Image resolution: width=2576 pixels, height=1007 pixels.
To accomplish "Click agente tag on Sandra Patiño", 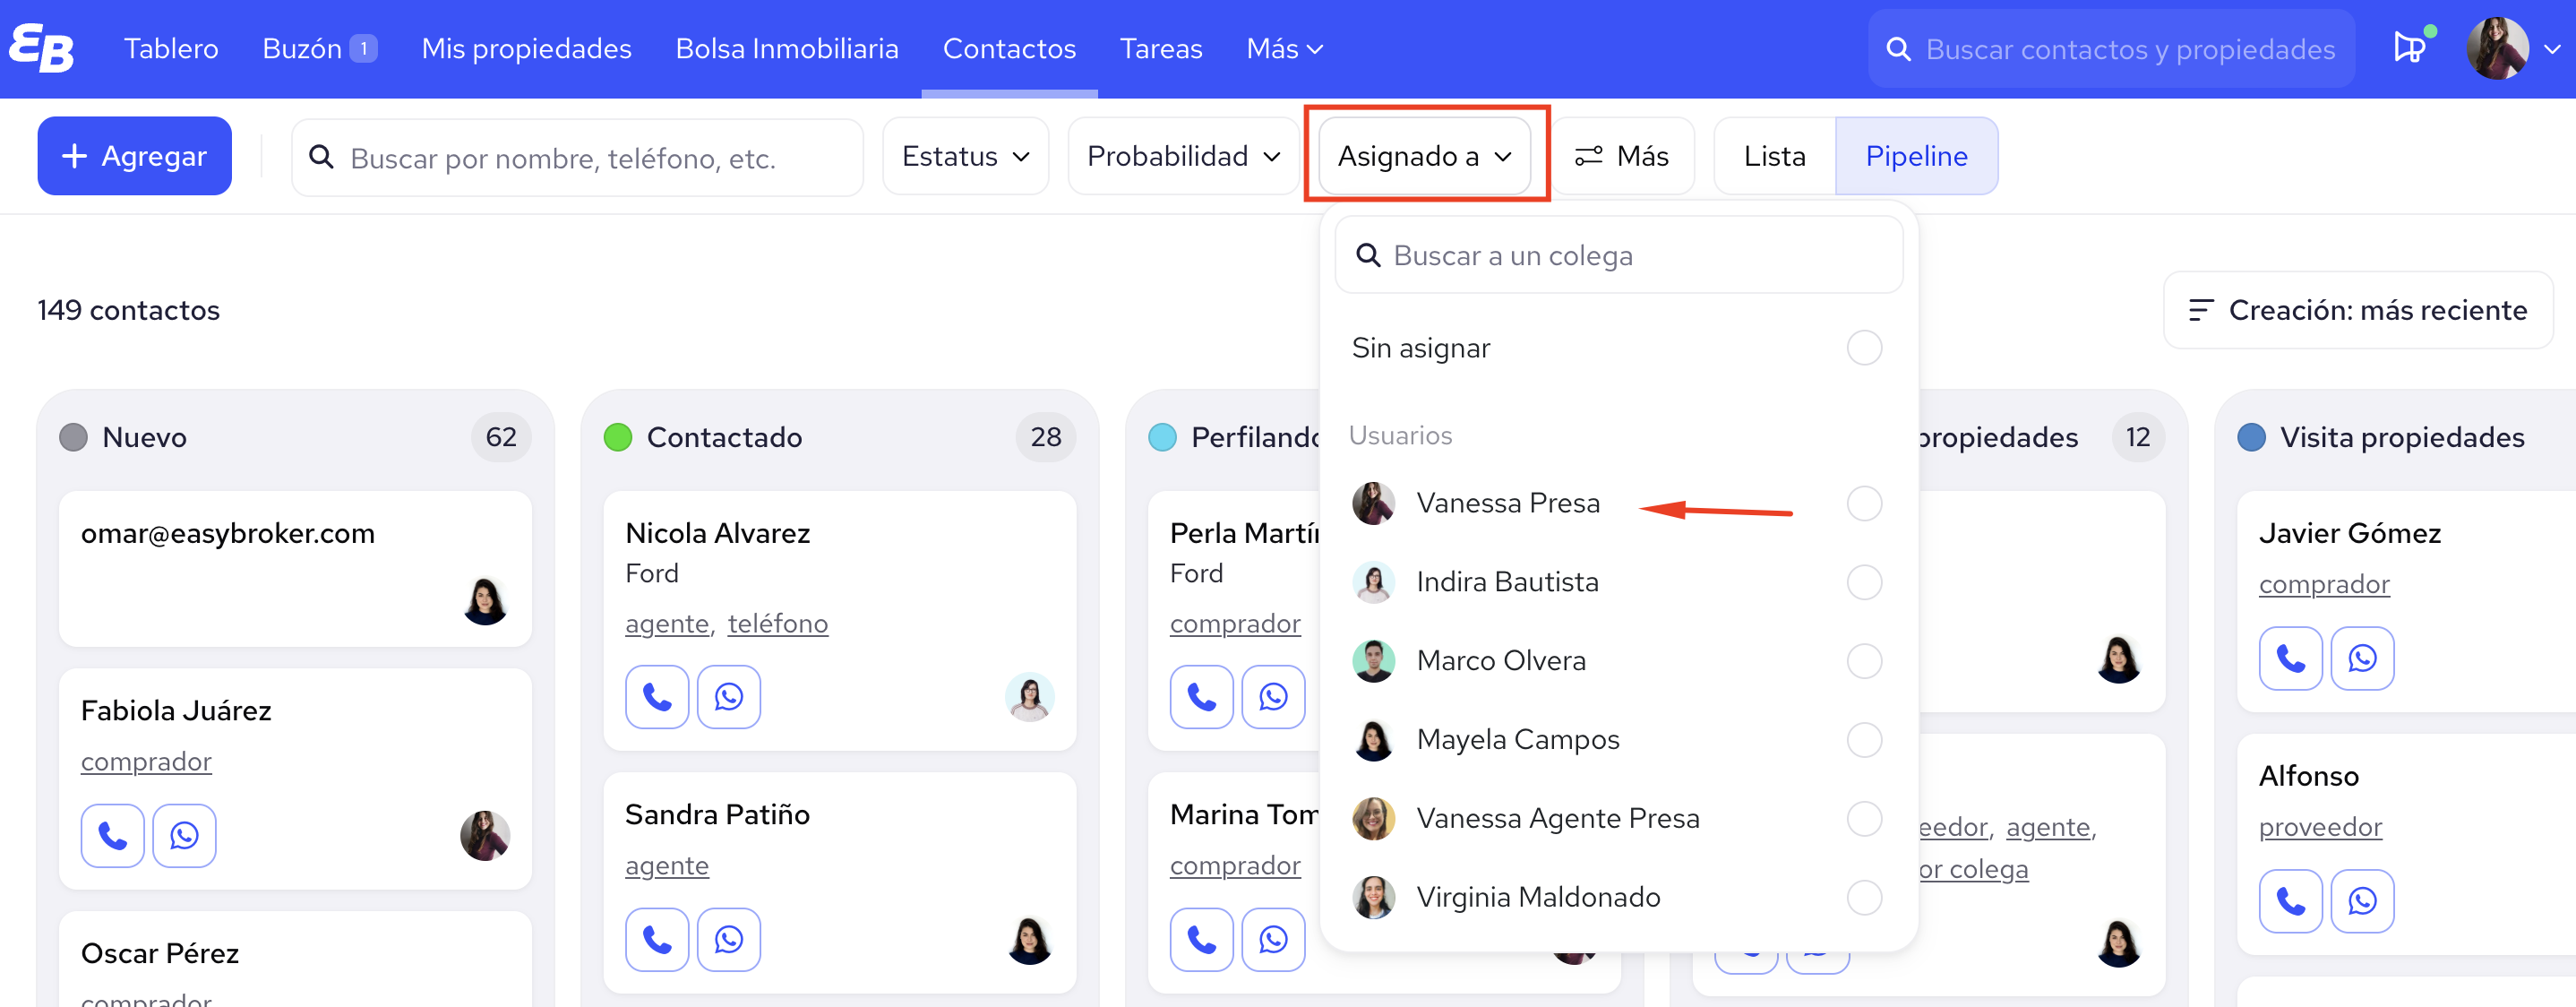I will click(667, 866).
